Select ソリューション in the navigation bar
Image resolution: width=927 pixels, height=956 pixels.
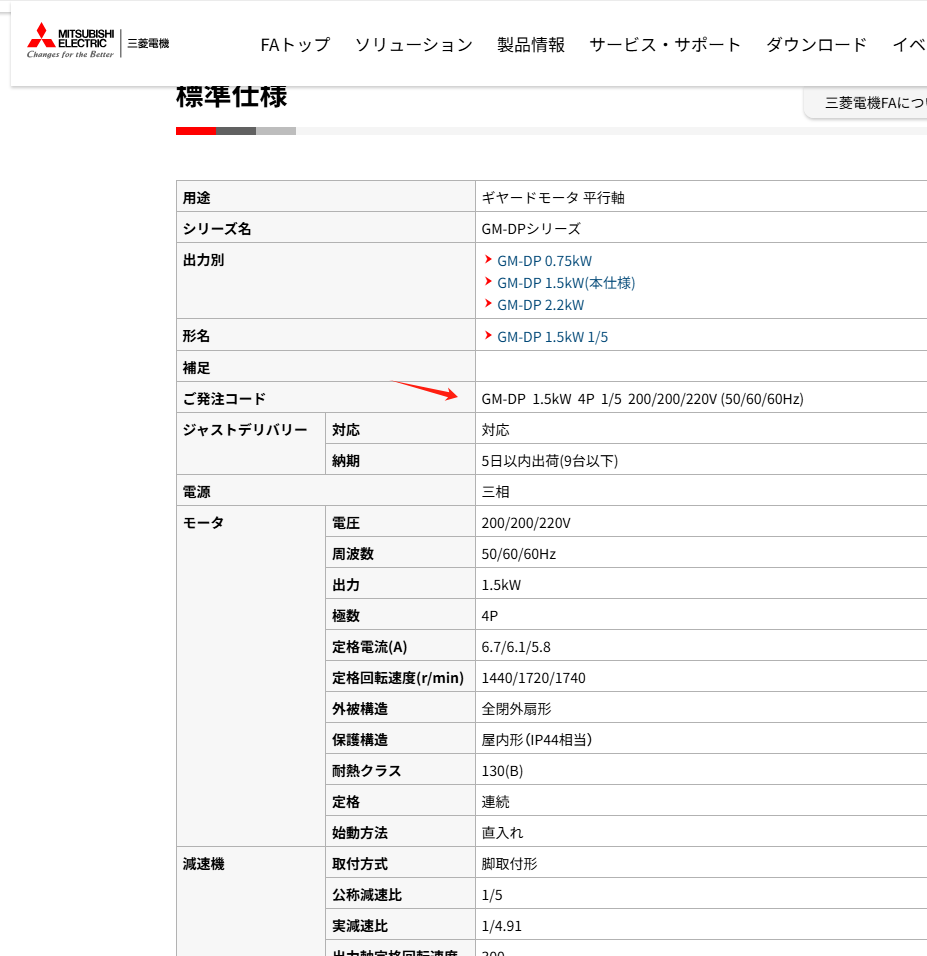tap(413, 45)
